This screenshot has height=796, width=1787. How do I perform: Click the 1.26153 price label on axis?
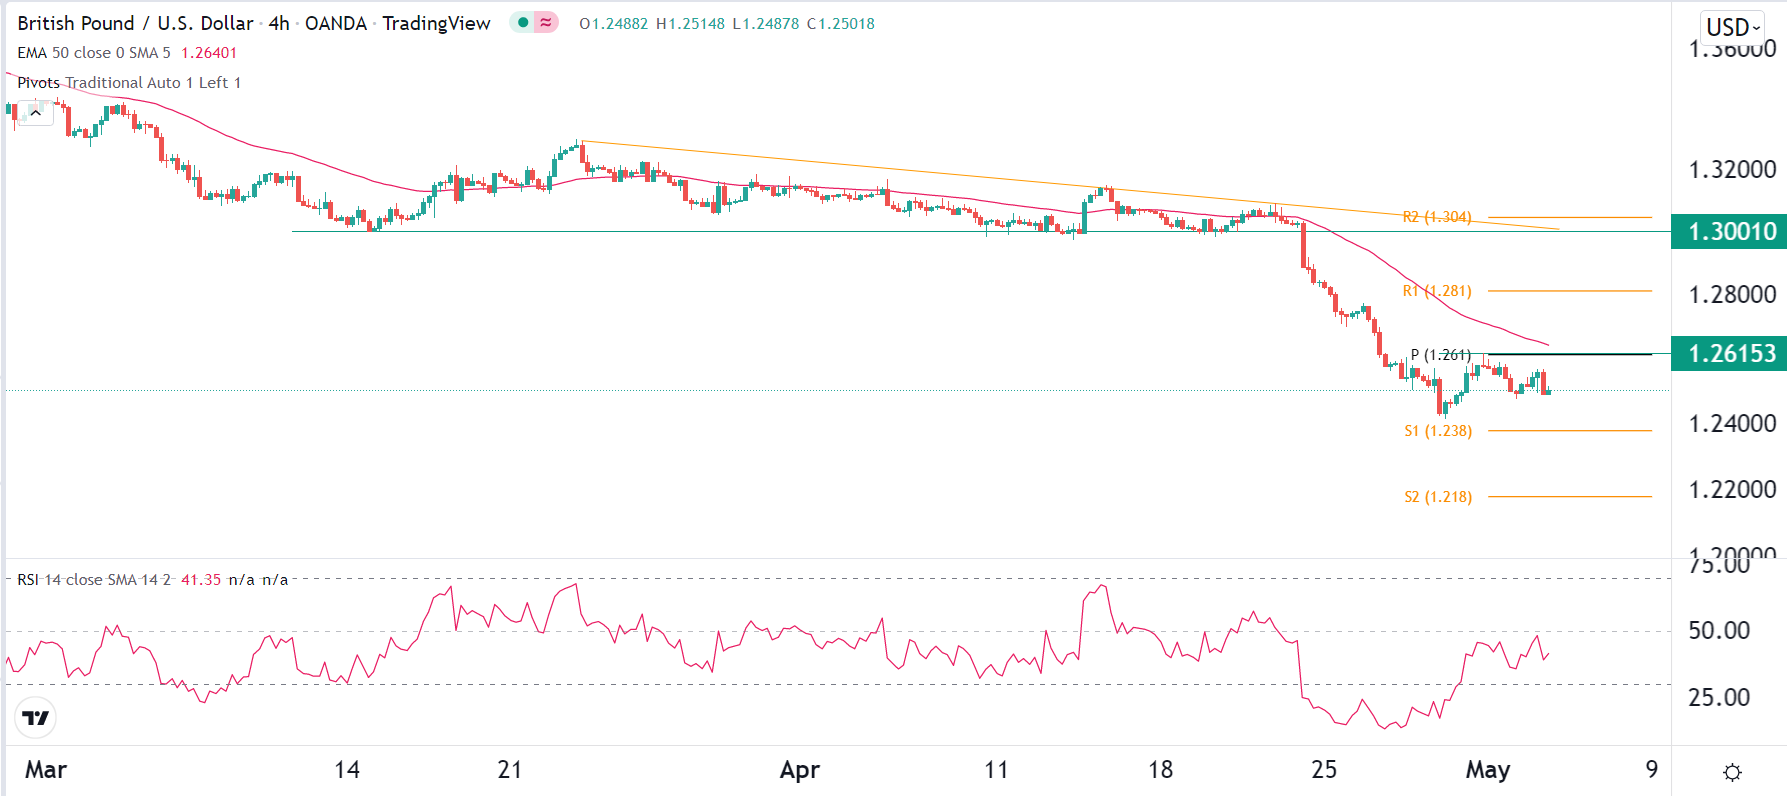click(1731, 354)
